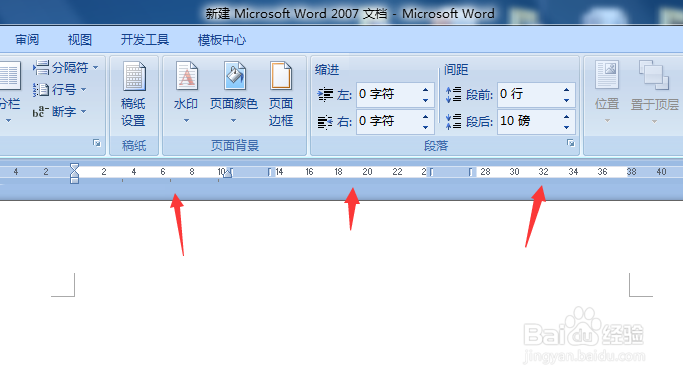
Task: Open the page setup dialog launcher
Action: (x=97, y=143)
